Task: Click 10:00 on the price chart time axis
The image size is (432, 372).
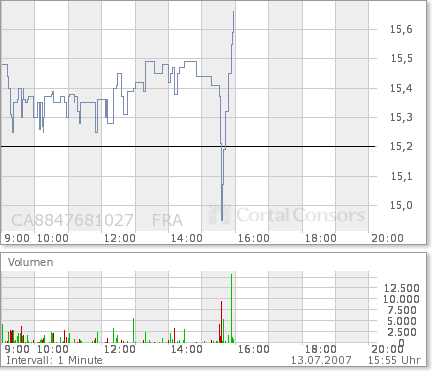Action: [53, 238]
